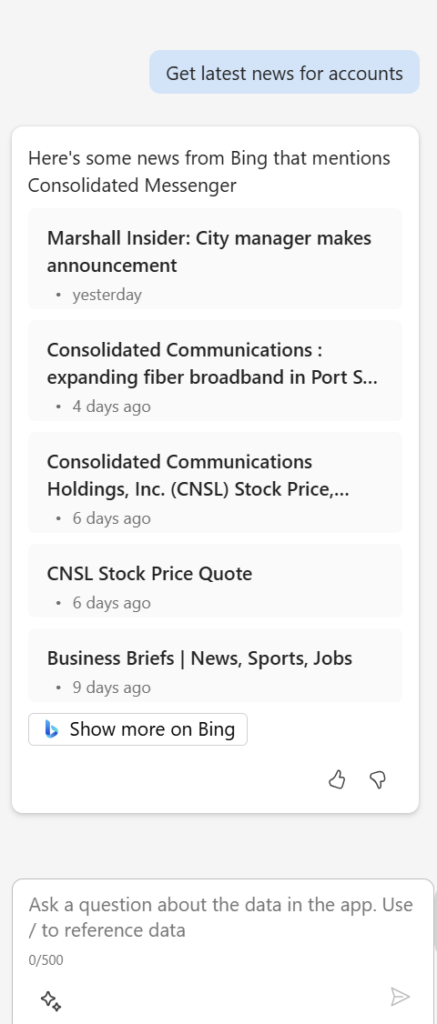Click the 9 days ago timestamp
The image size is (437, 1024).
coord(111,687)
